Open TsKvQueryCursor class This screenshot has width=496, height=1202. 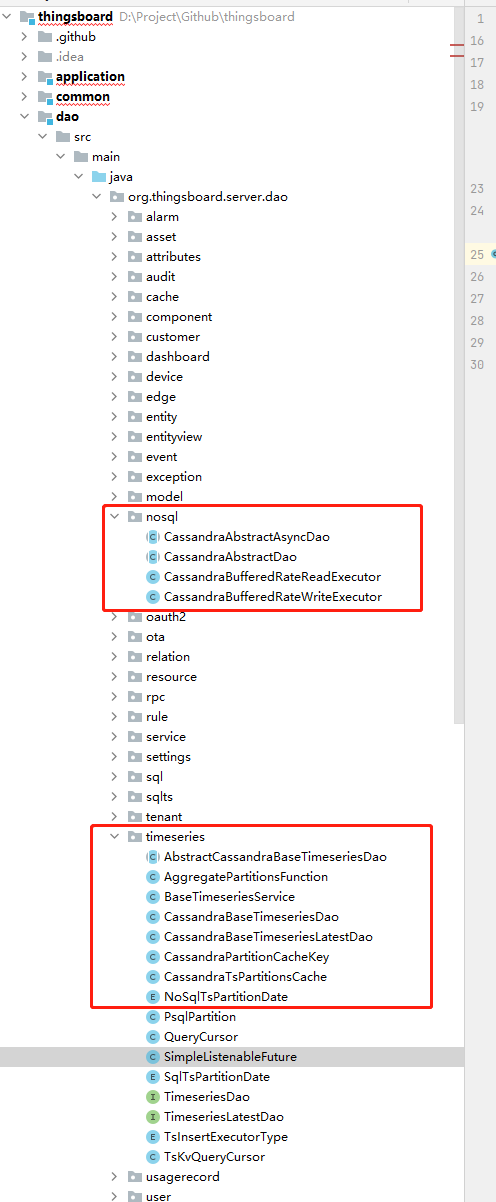[214, 1157]
